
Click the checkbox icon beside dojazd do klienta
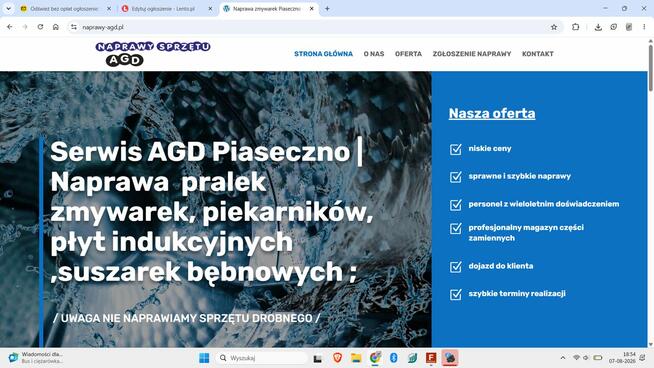tap(456, 267)
